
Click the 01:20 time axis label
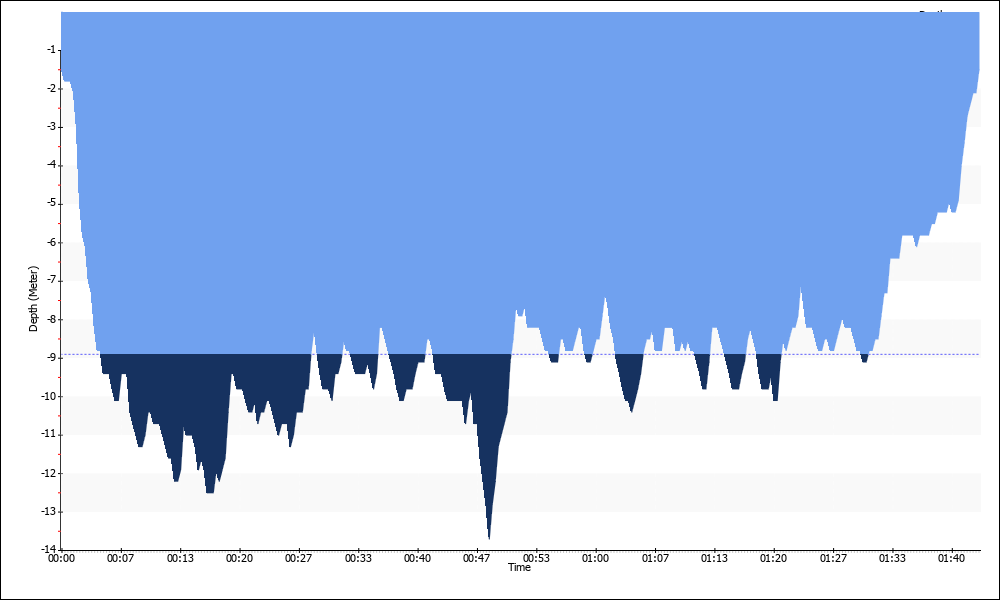(774, 559)
